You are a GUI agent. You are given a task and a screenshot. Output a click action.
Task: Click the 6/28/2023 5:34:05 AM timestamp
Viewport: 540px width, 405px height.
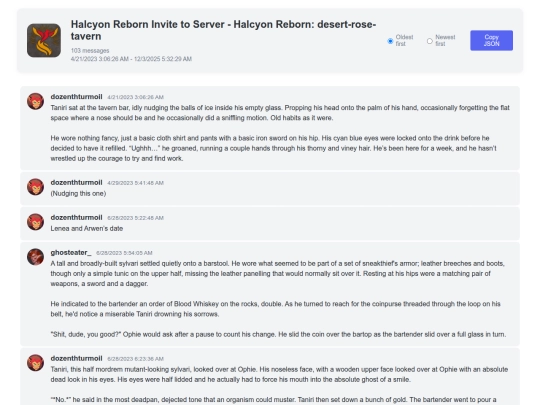(x=124, y=253)
